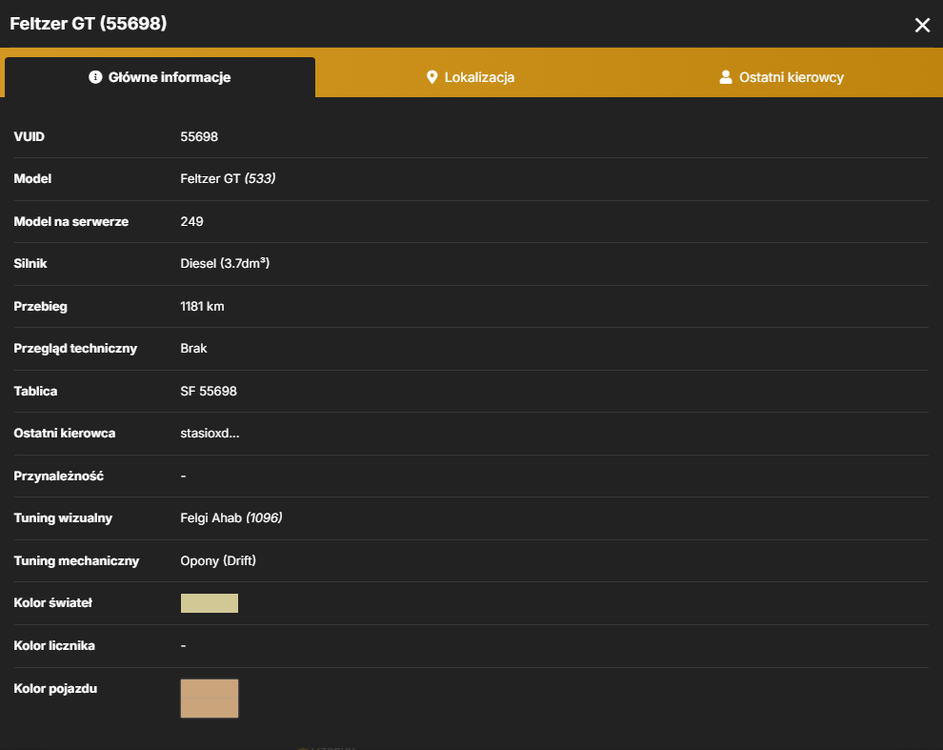Click the Felgi Ahab (1096) tuning entry
943x750 pixels.
[x=232, y=518]
